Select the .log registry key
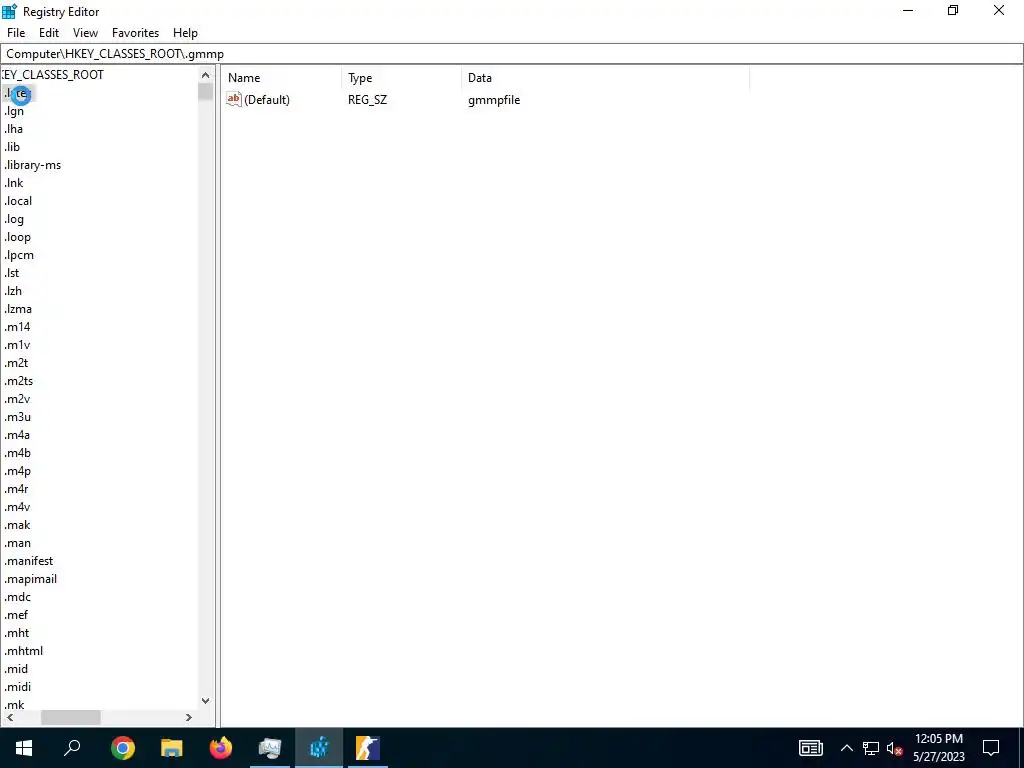The height and width of the screenshot is (768, 1024). coord(14,219)
